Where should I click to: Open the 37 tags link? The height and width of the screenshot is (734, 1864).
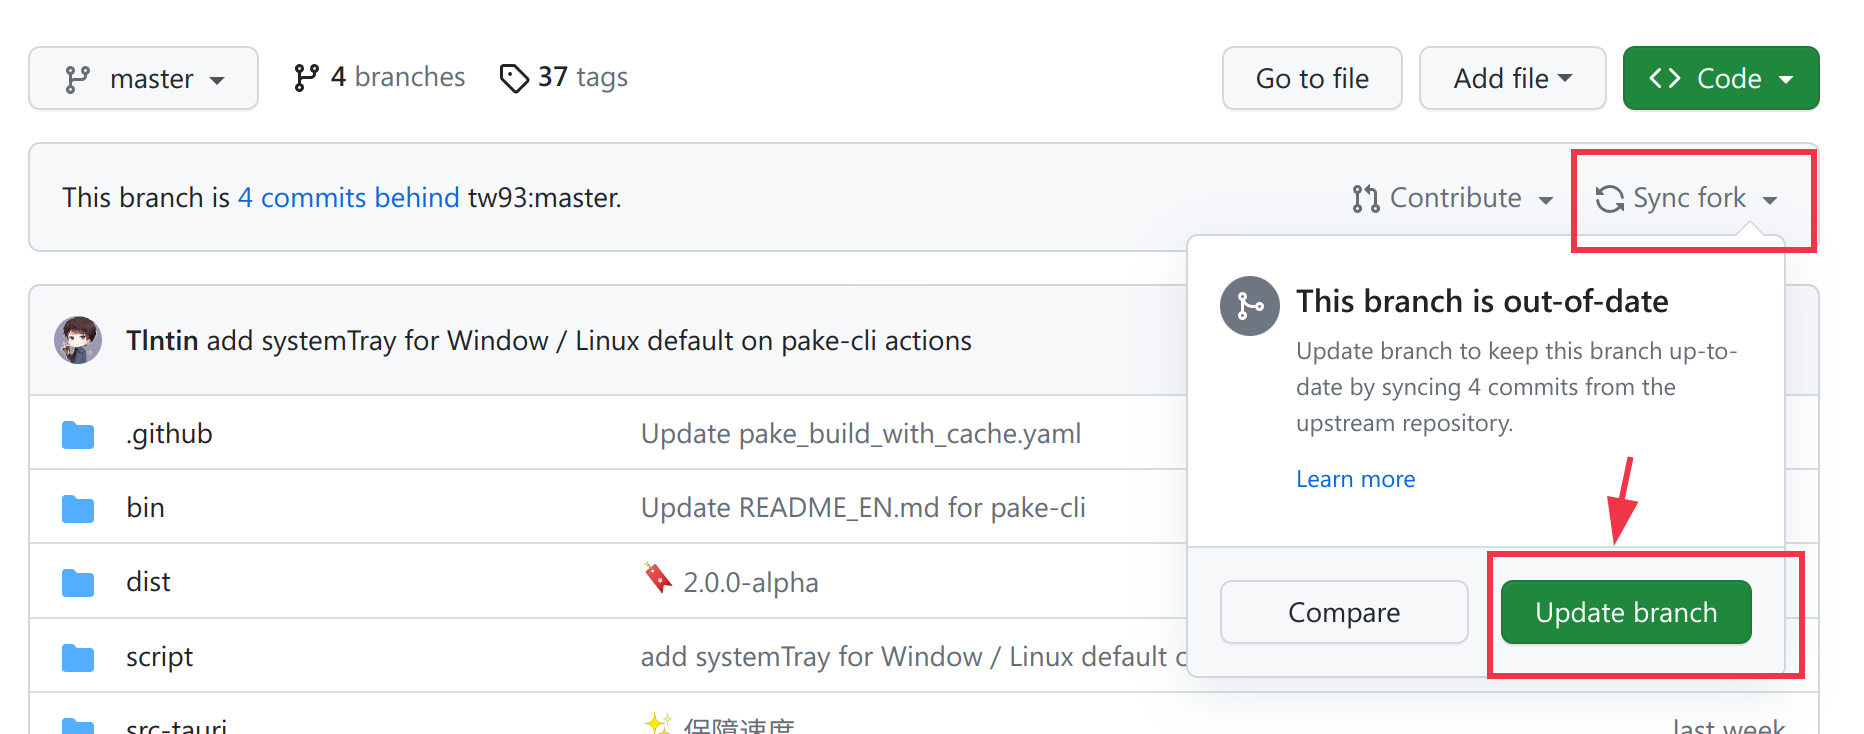click(x=564, y=77)
